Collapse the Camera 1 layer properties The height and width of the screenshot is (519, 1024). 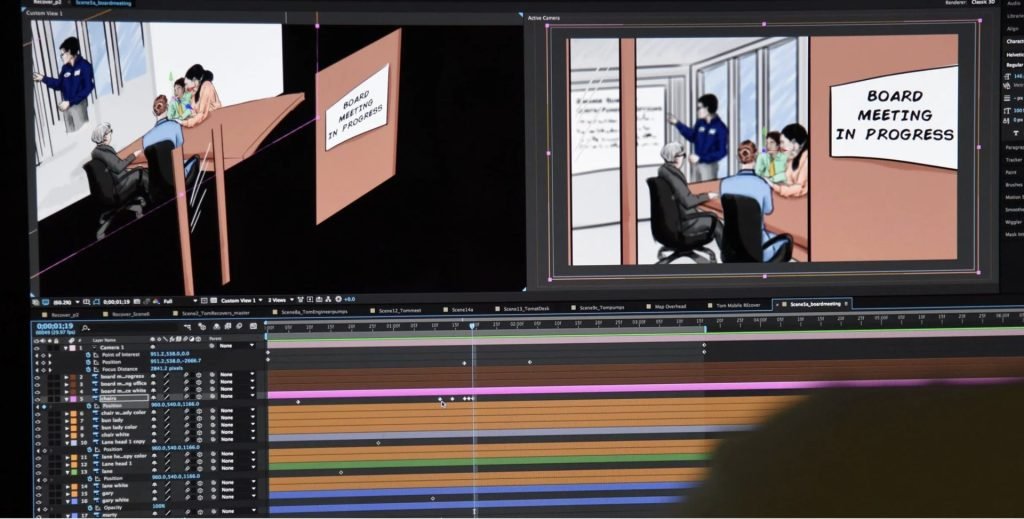tap(66, 348)
